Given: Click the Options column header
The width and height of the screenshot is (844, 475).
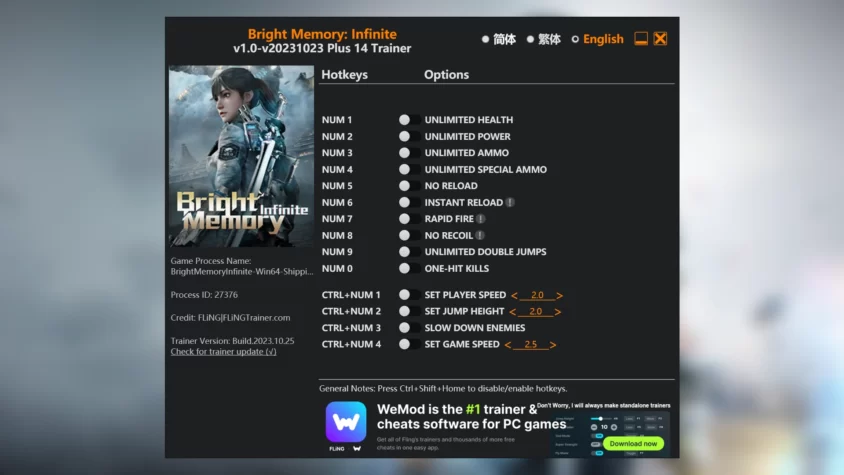Looking at the screenshot, I should coord(446,75).
